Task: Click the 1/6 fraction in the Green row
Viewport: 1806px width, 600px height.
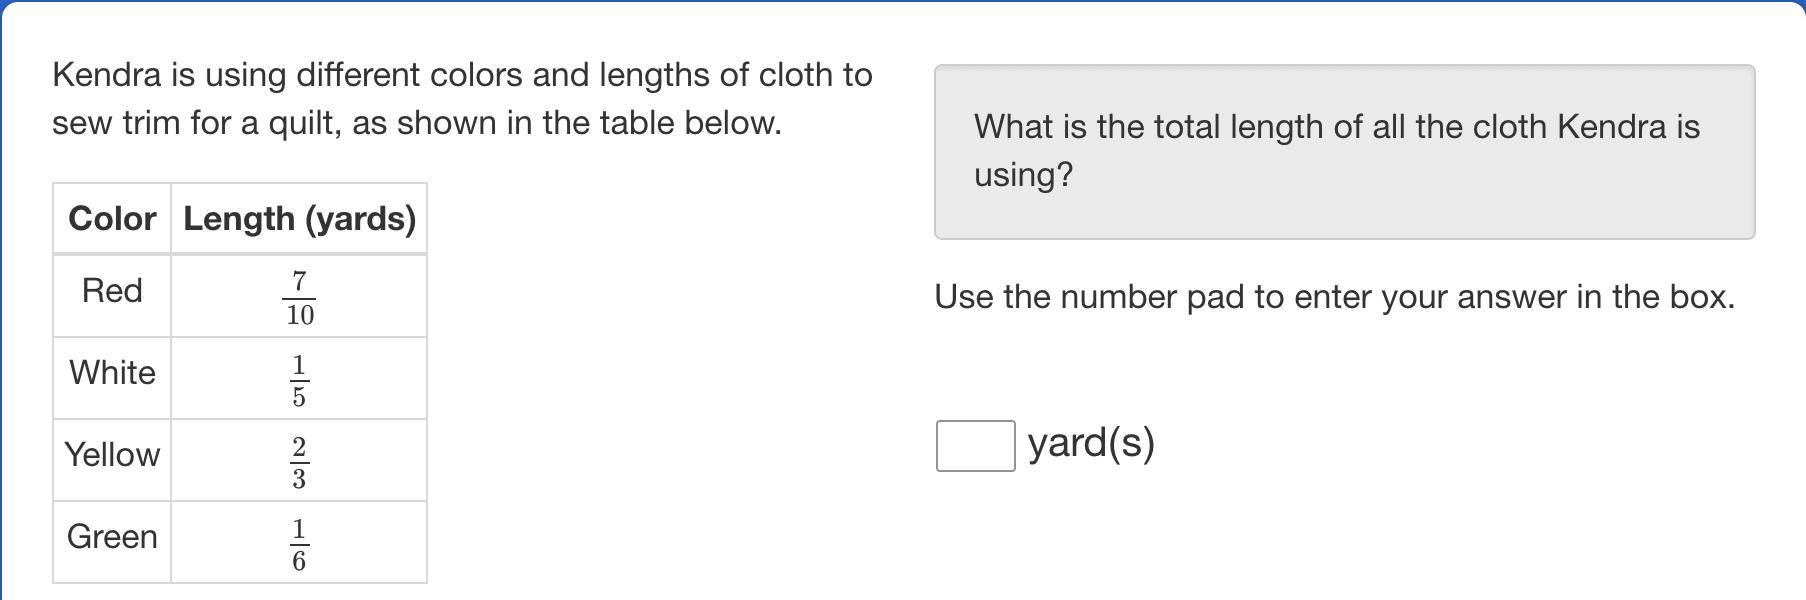Action: pyautogui.click(x=299, y=544)
